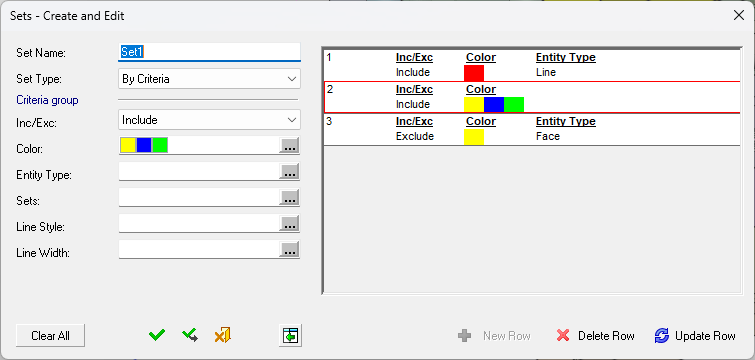755x360 pixels.
Task: Click the Set Name input field
Action: [209, 52]
